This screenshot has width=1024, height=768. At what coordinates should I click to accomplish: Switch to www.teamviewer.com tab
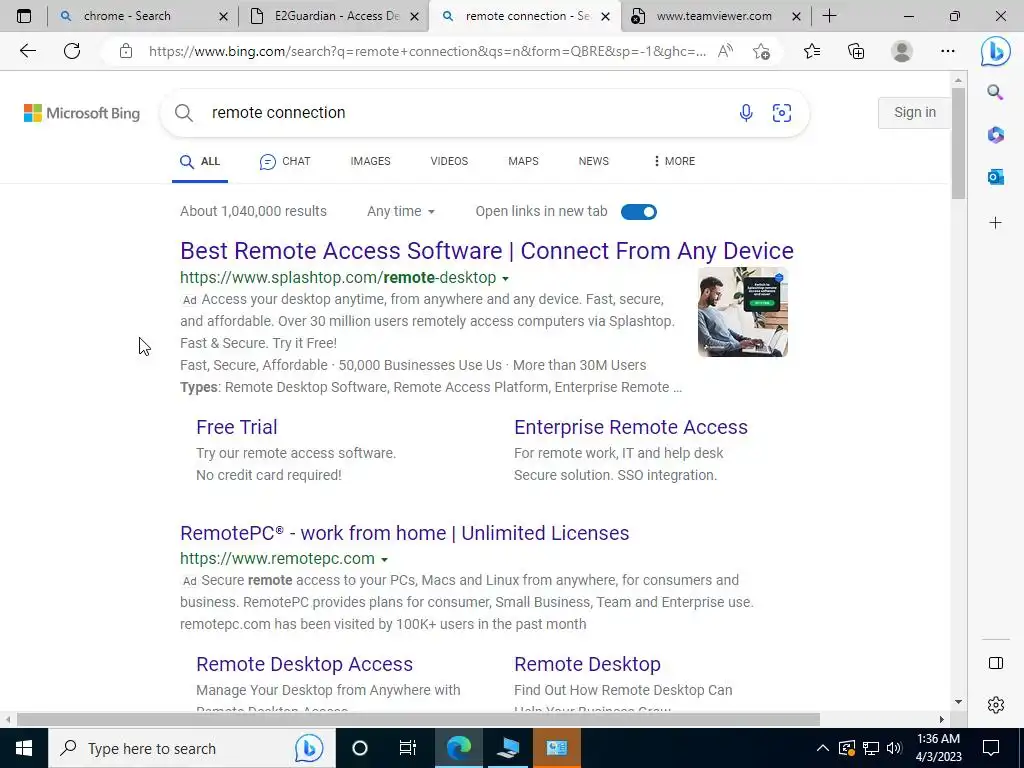tap(714, 16)
